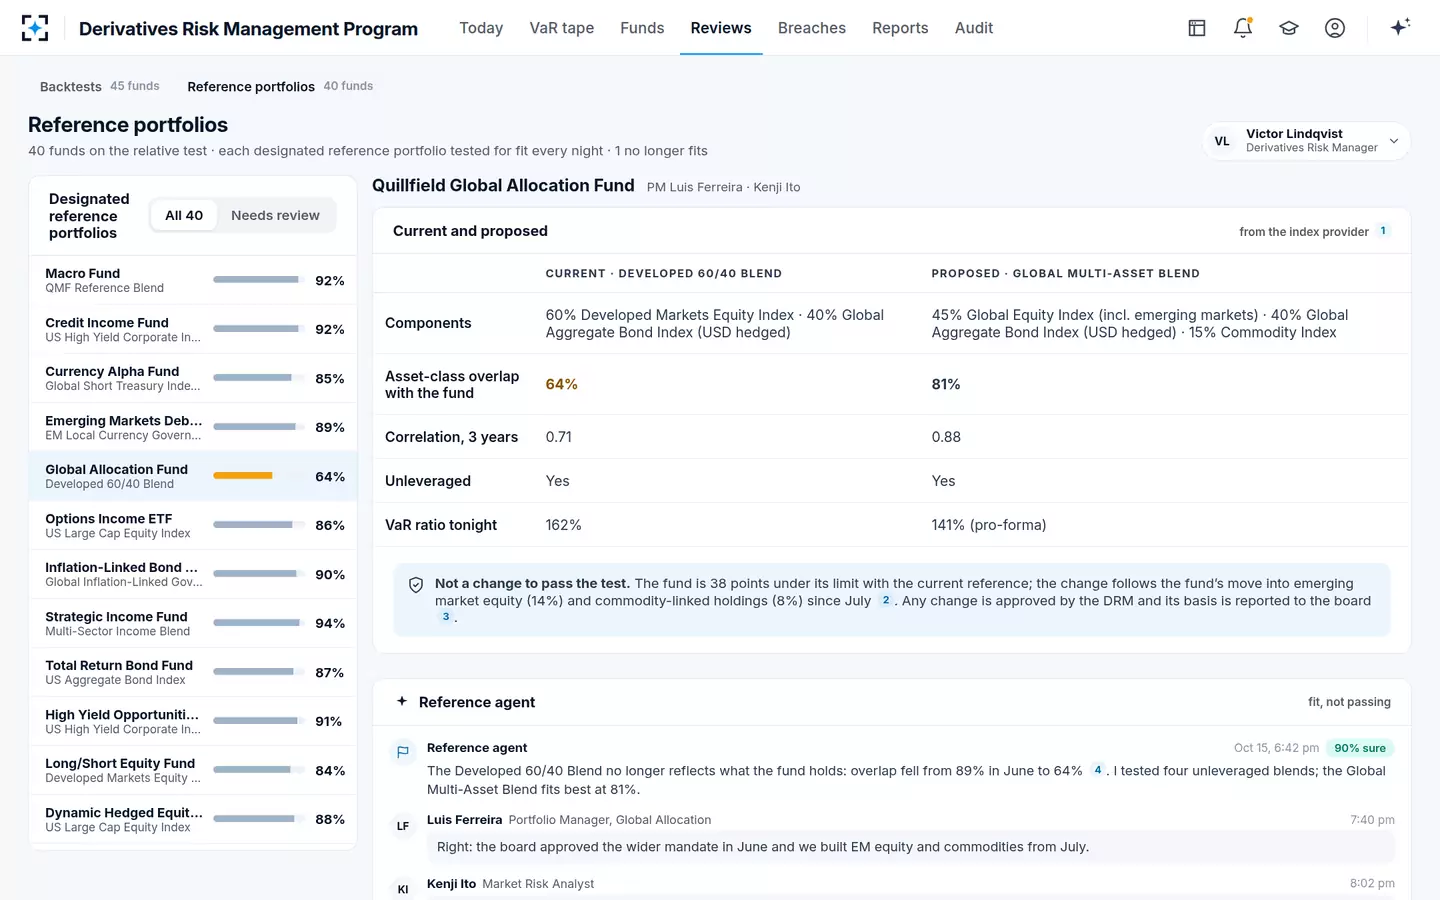
Task: Select Options Income ETF row
Action: (x=193, y=525)
